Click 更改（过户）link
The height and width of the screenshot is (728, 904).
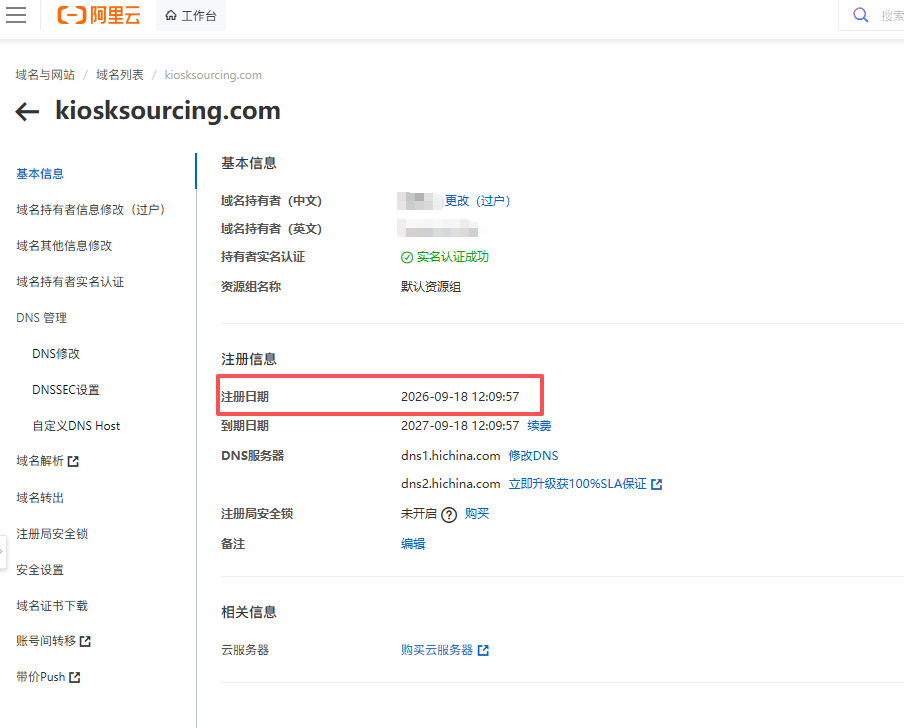click(x=477, y=201)
